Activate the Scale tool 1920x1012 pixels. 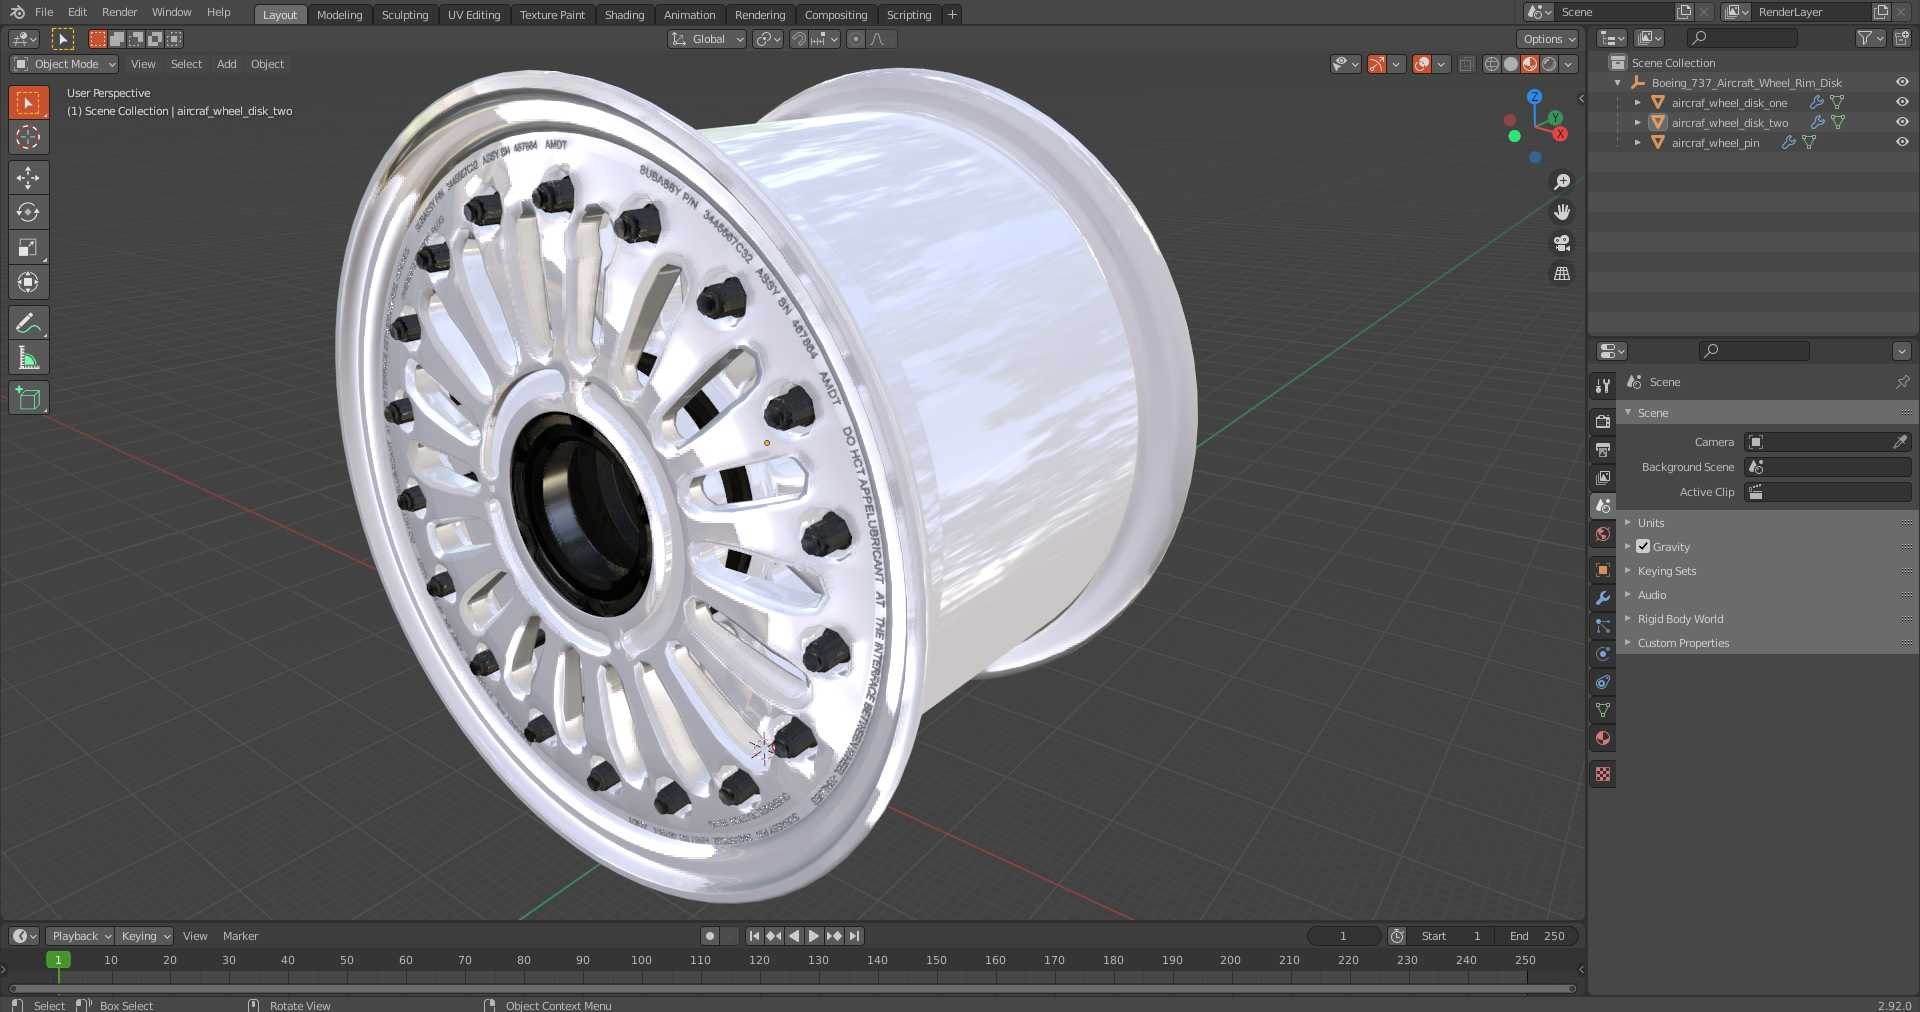click(28, 247)
